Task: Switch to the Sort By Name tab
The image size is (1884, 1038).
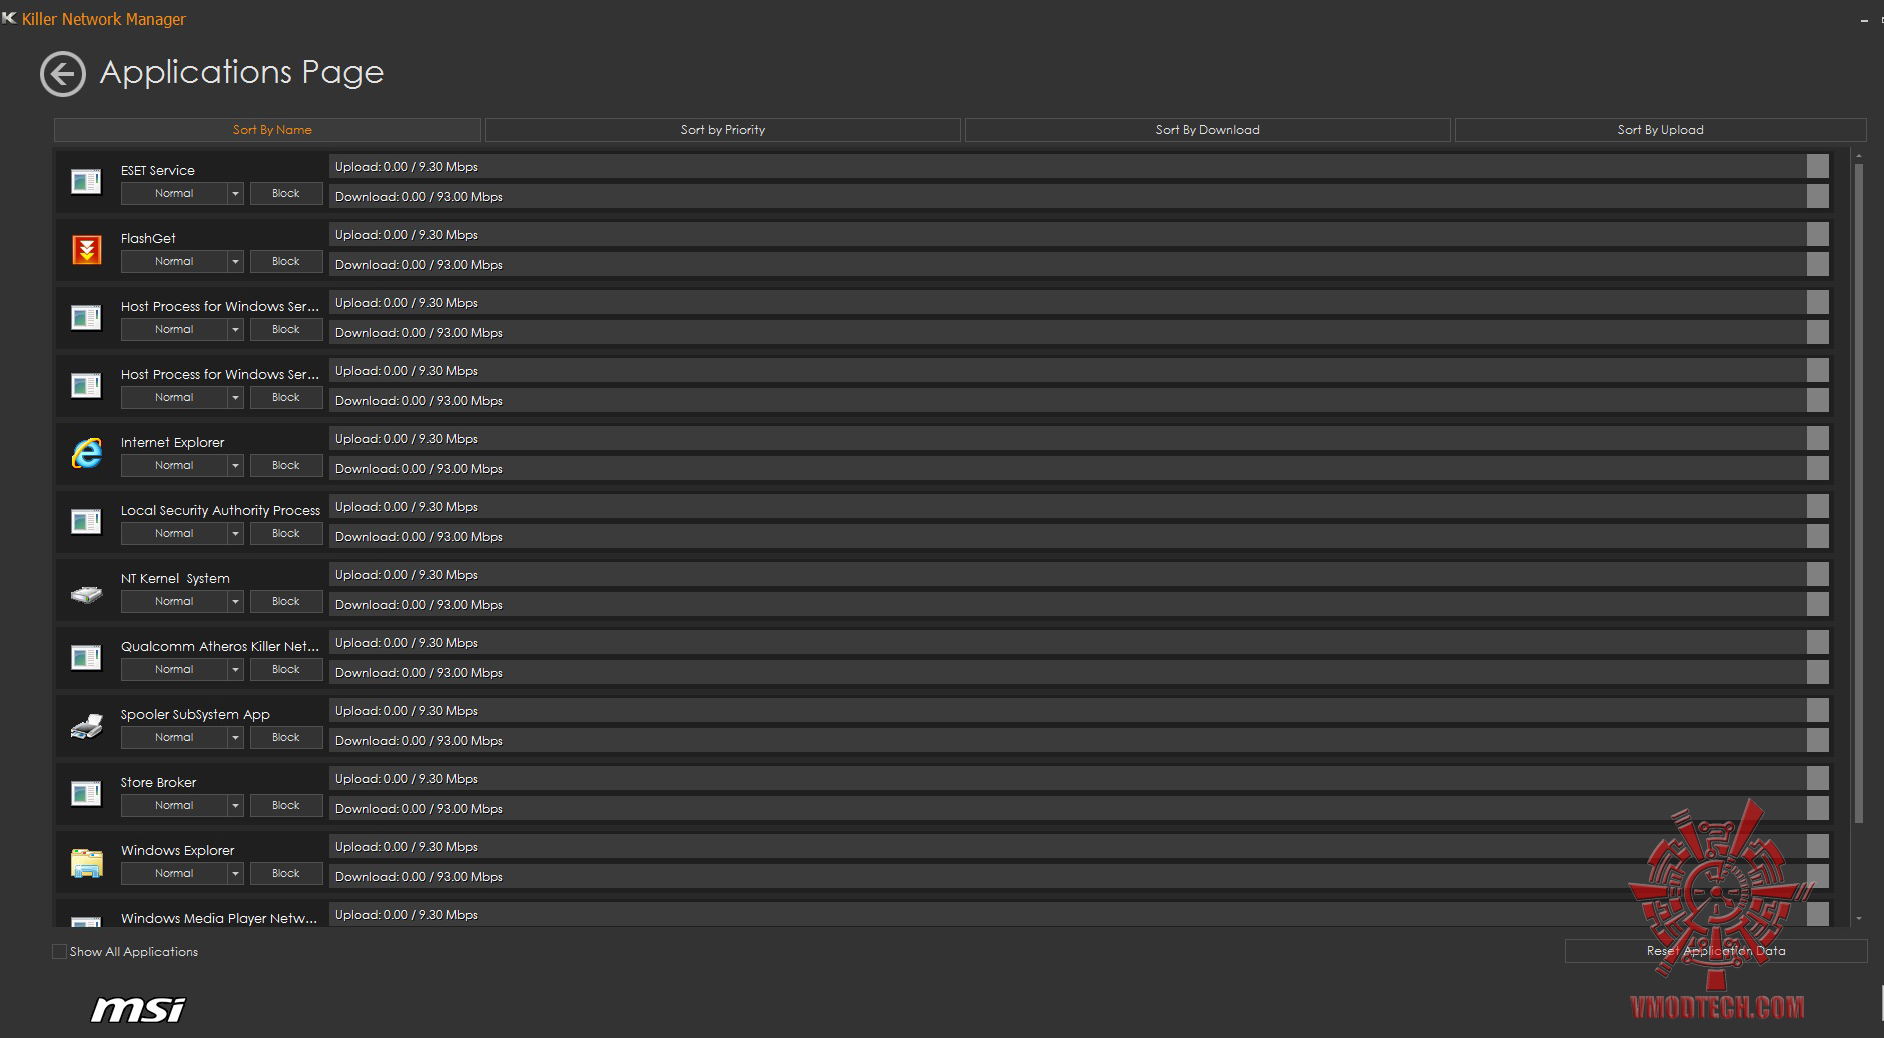Action: (x=267, y=130)
